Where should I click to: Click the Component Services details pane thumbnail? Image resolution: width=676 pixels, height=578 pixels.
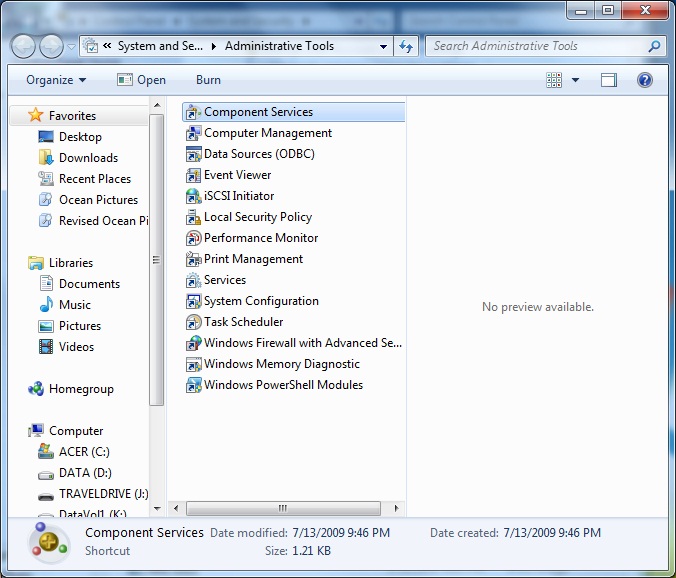(x=48, y=542)
